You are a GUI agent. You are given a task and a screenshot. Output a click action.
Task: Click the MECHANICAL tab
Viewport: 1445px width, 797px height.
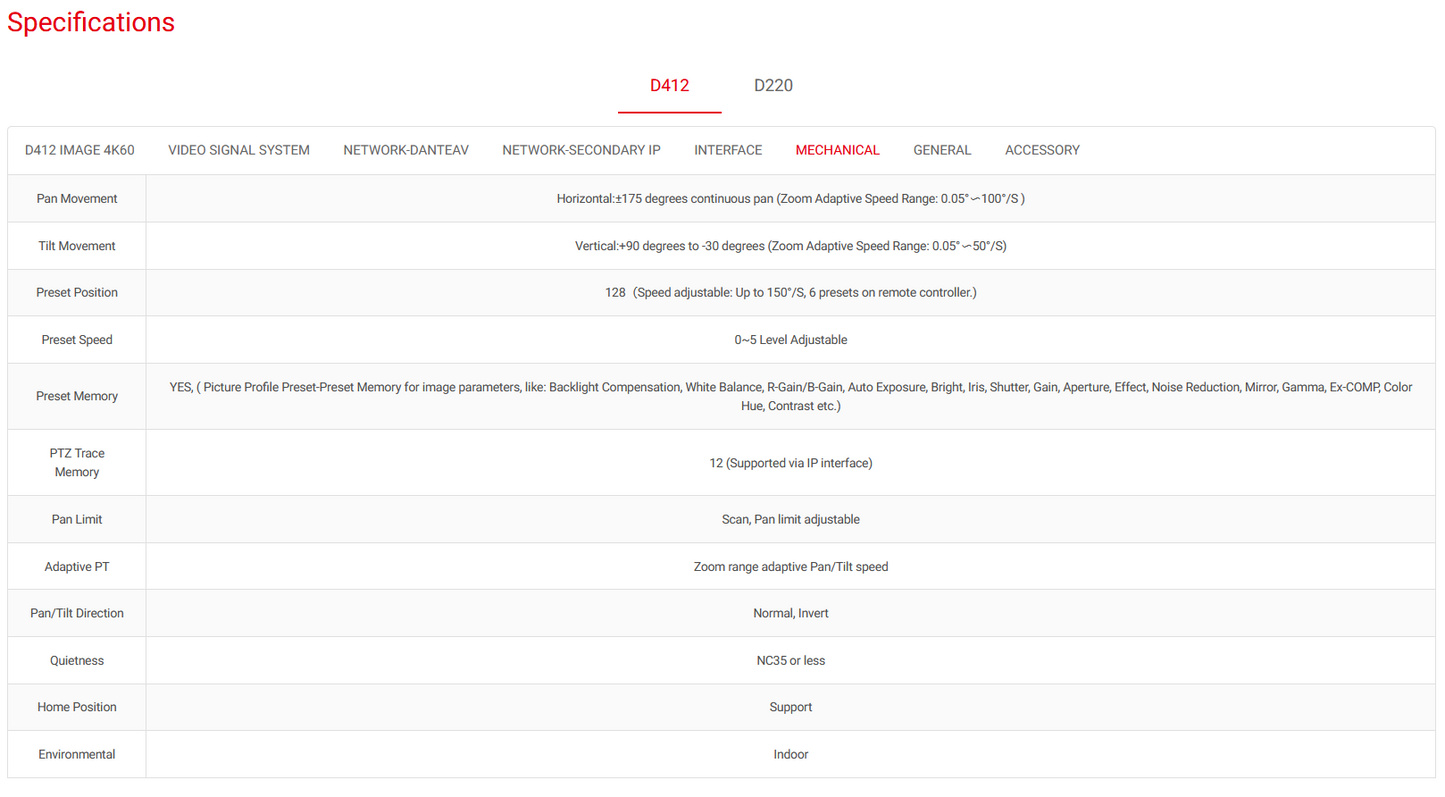pyautogui.click(x=837, y=150)
